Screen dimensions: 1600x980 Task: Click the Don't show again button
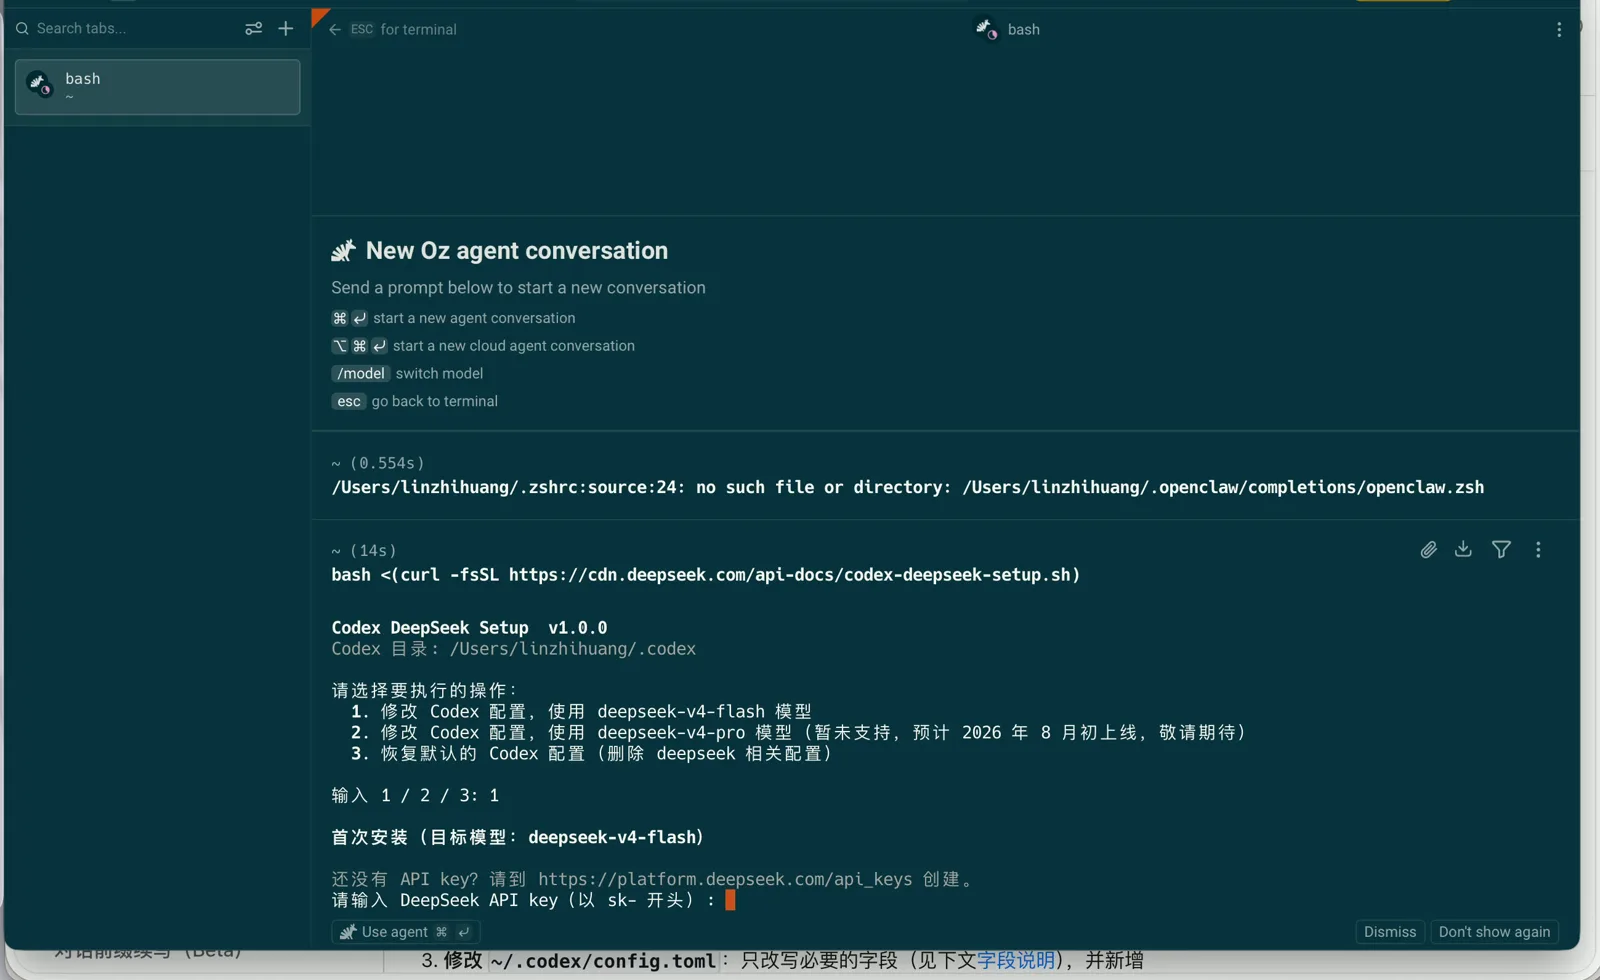click(x=1494, y=932)
